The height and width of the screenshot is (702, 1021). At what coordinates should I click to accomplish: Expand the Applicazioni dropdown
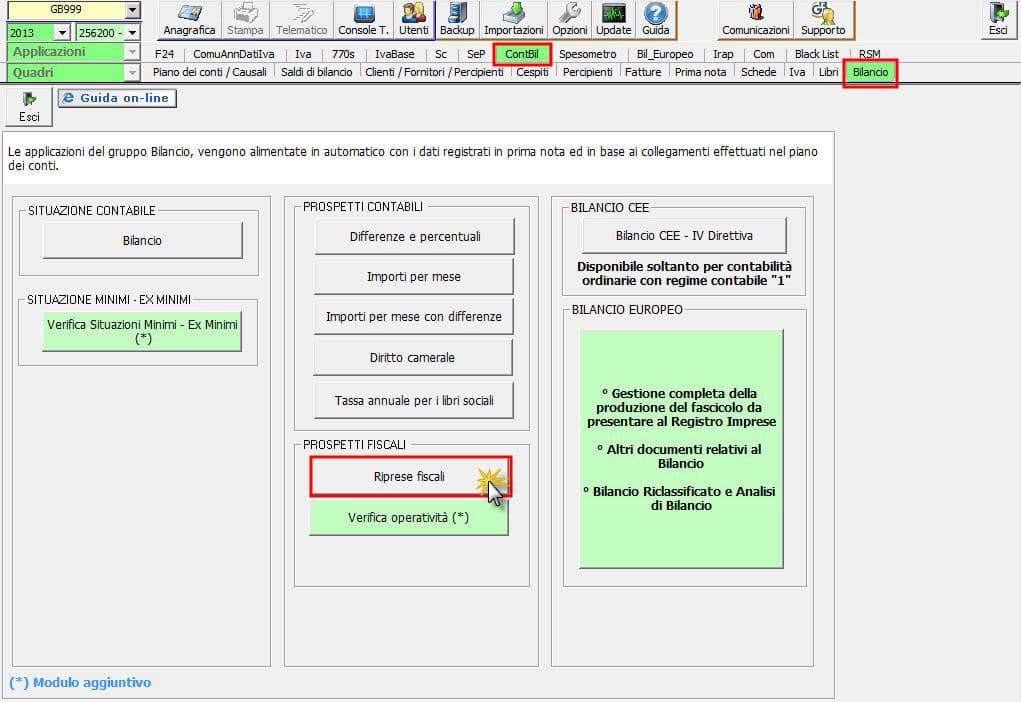[132, 52]
